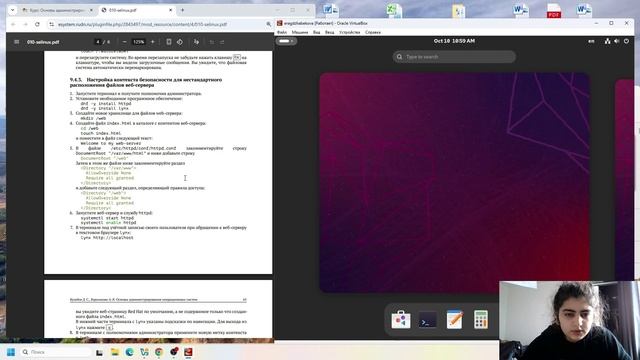Screen dimensions: 640x360
Task: Open a new browser tab
Action: tap(182, 10)
